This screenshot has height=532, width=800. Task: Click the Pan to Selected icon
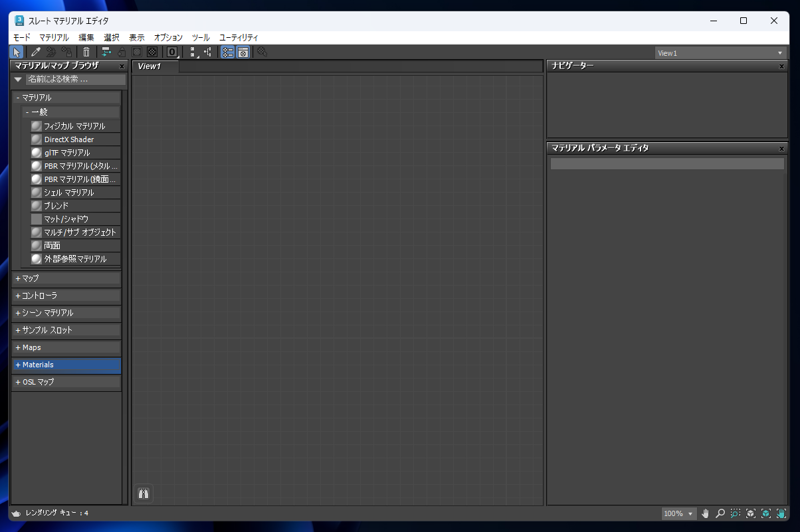[781, 514]
